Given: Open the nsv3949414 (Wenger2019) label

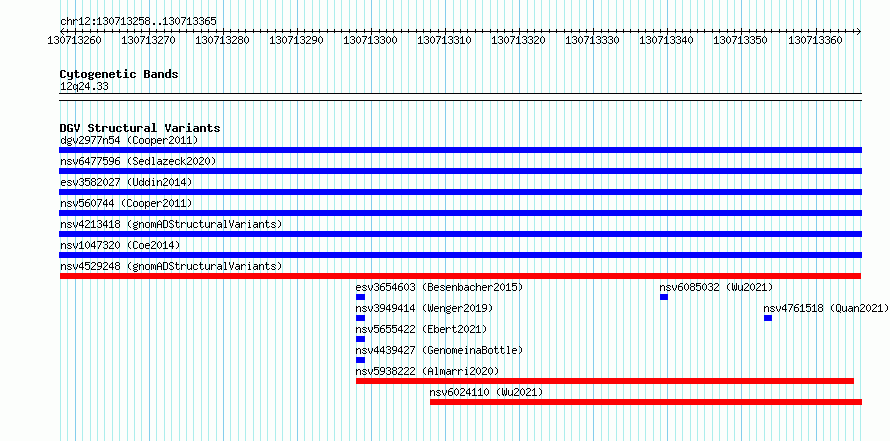Looking at the screenshot, I should click(x=425, y=308).
